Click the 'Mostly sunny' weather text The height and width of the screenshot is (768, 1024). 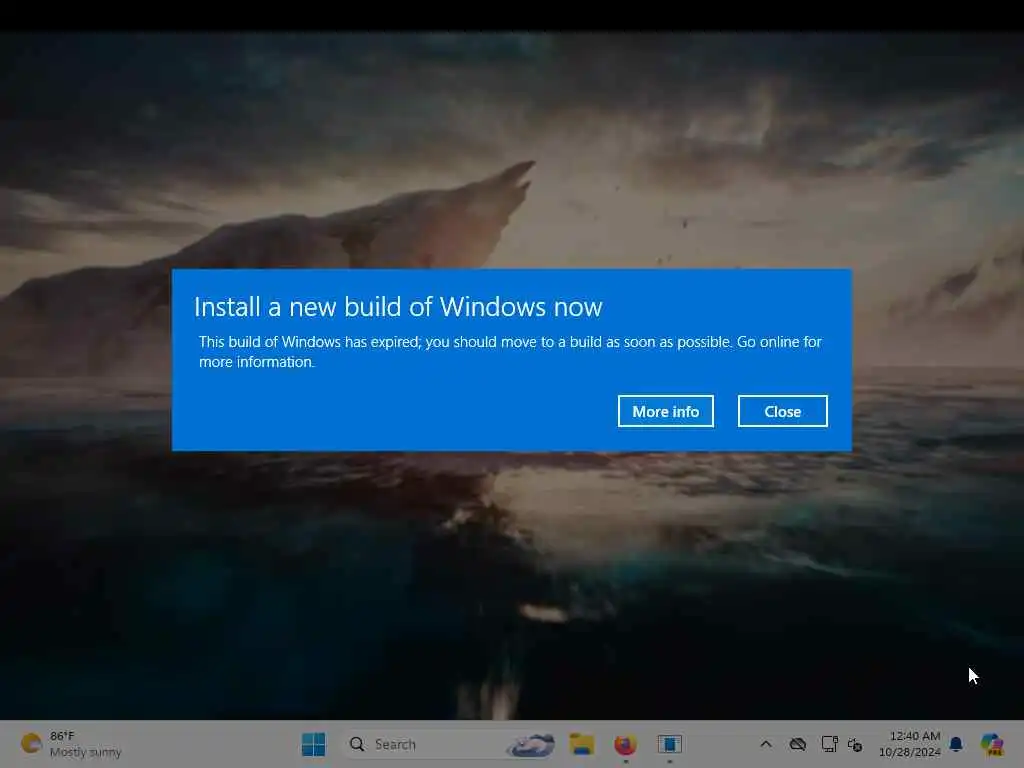pyautogui.click(x=86, y=752)
